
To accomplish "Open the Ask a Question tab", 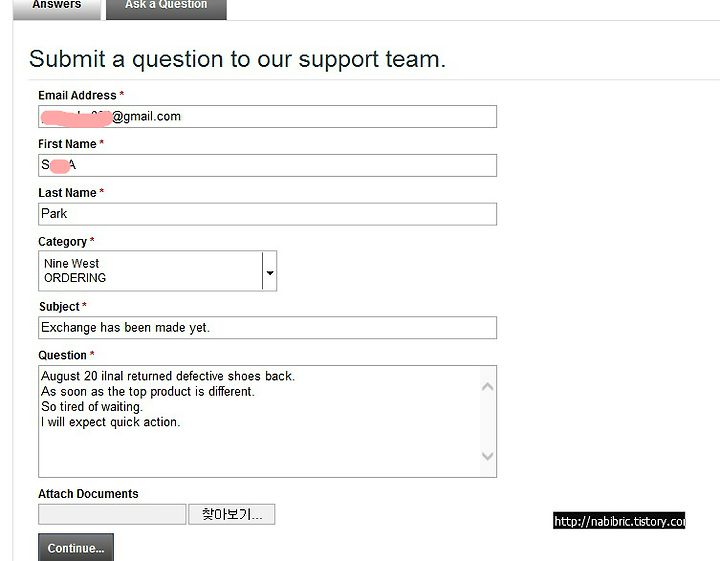I will [x=166, y=8].
